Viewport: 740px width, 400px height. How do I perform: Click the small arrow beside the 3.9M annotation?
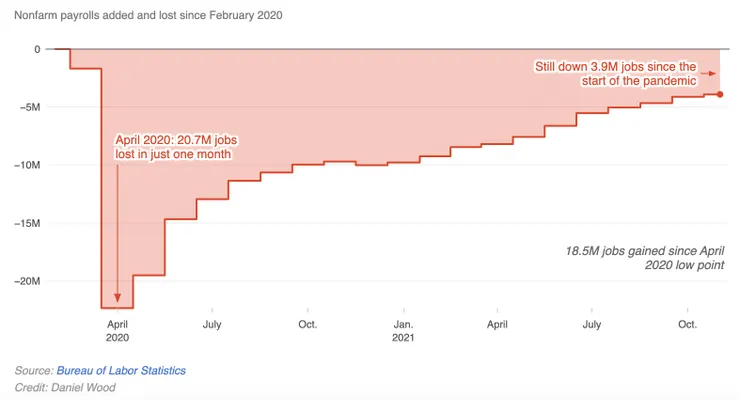pyautogui.click(x=708, y=74)
